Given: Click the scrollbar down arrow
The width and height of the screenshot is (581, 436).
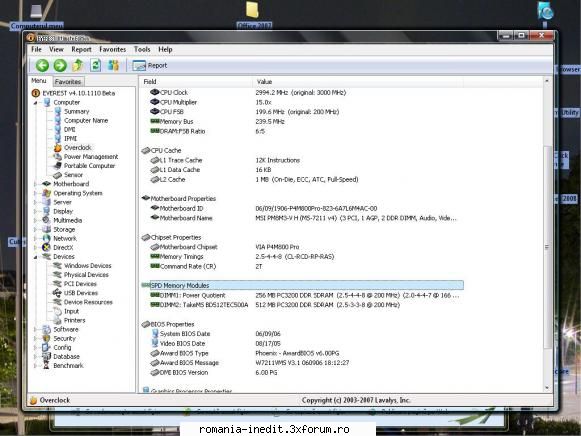Looking at the screenshot, I should pos(547,388).
